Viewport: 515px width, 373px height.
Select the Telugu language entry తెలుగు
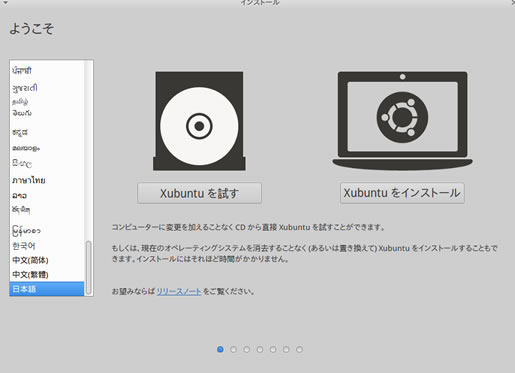pos(47,113)
